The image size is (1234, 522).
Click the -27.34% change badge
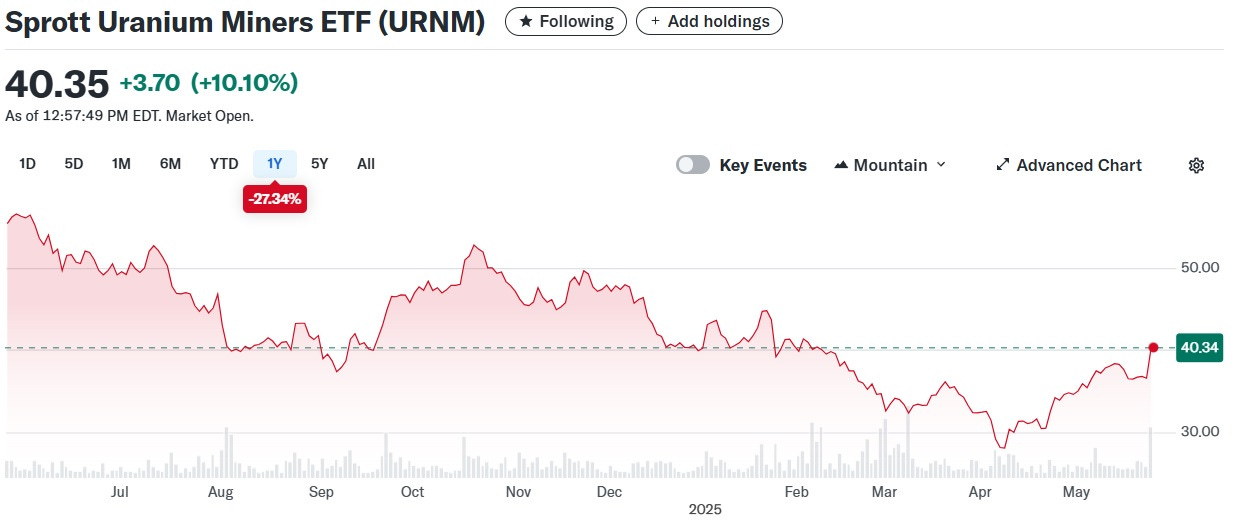click(274, 199)
